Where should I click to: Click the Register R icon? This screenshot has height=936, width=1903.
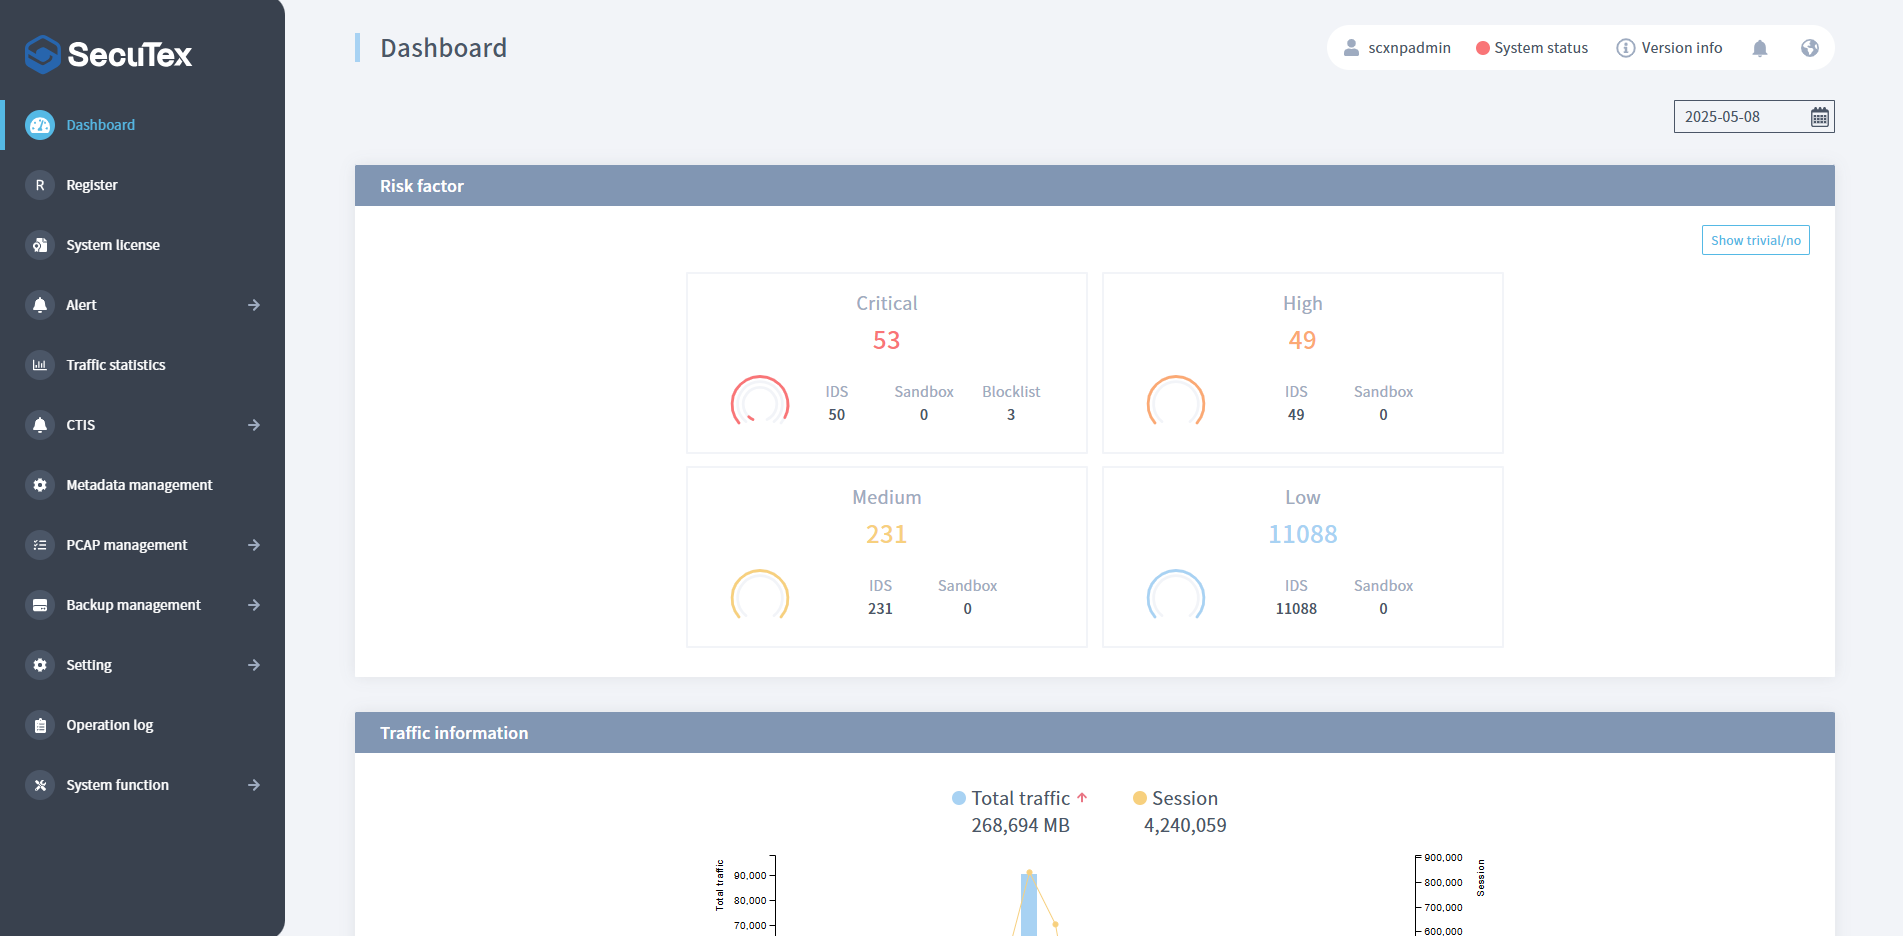[x=40, y=185]
